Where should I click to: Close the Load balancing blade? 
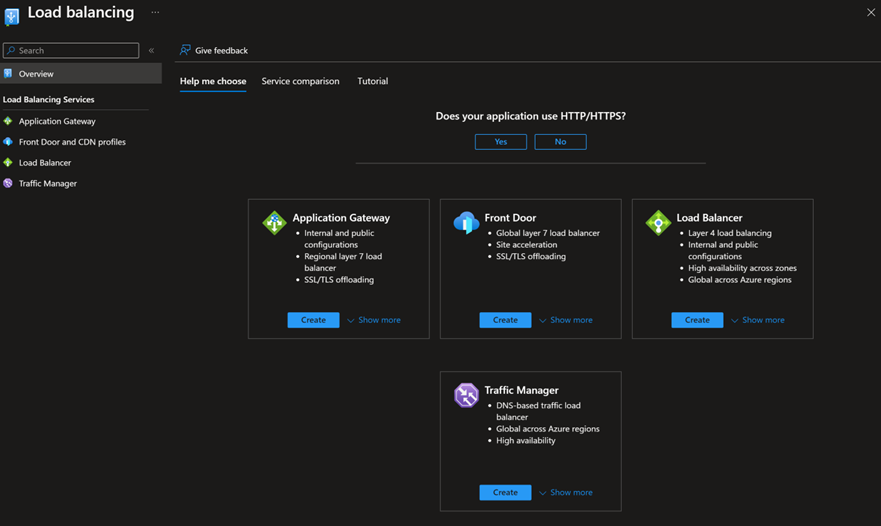870,12
